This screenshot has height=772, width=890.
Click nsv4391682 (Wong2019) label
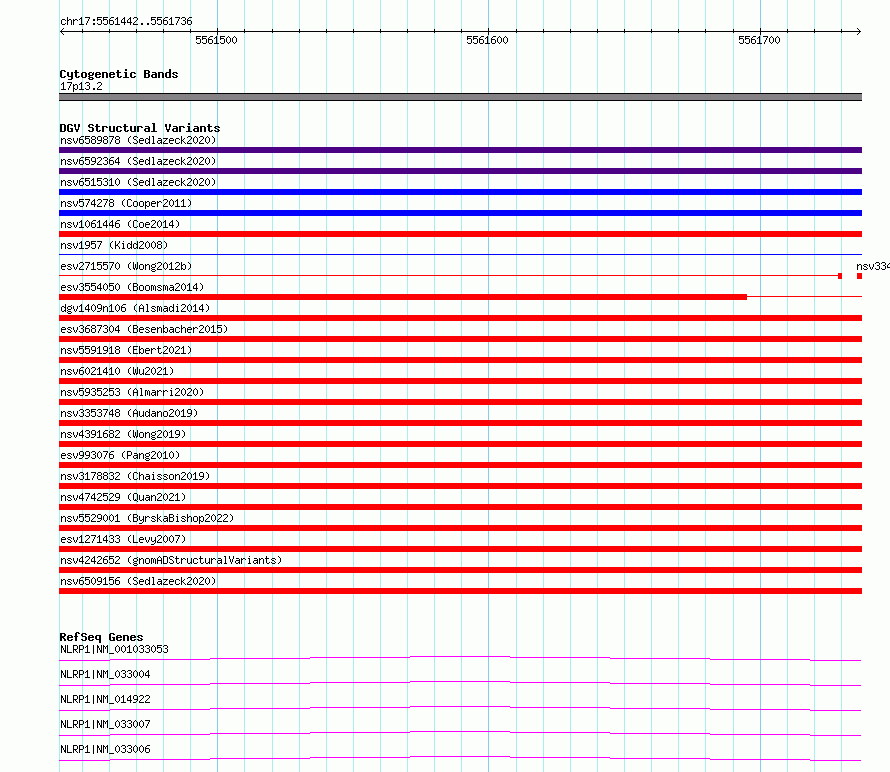[123, 434]
